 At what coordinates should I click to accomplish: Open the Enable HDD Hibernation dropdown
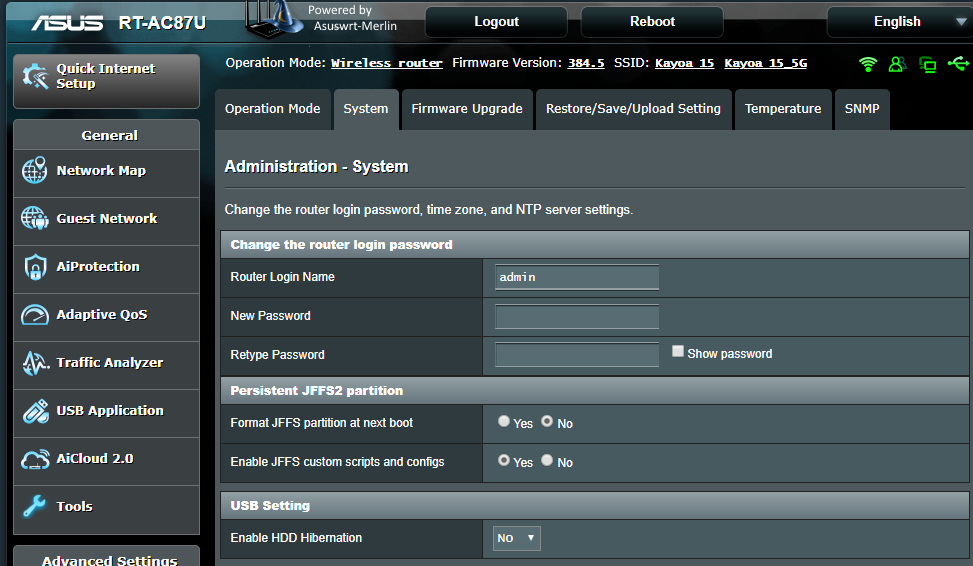point(517,538)
